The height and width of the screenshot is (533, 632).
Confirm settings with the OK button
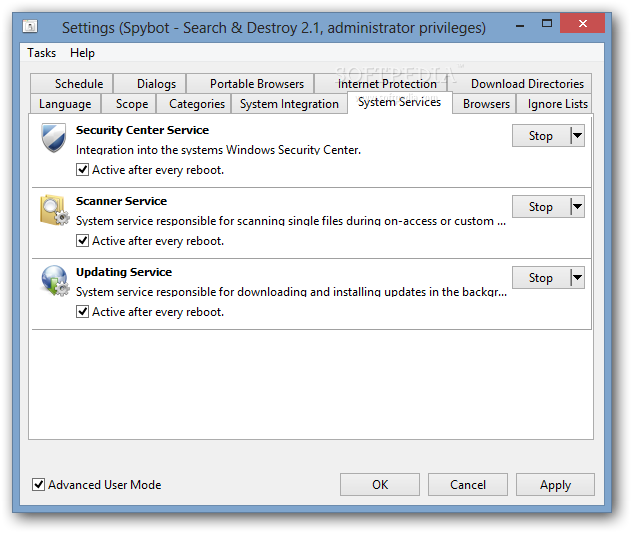point(380,484)
